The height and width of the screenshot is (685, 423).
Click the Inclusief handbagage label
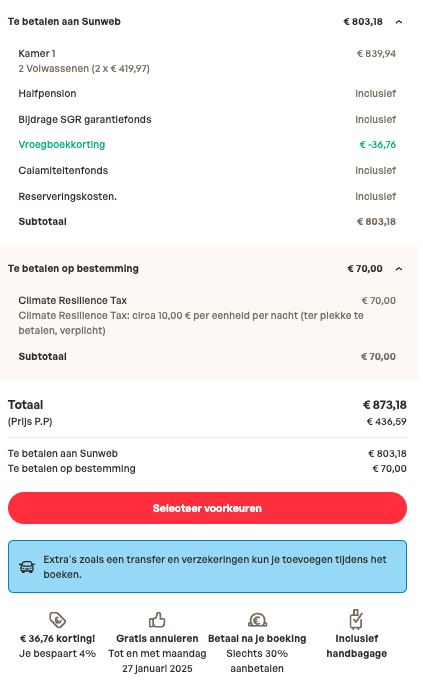click(x=357, y=646)
